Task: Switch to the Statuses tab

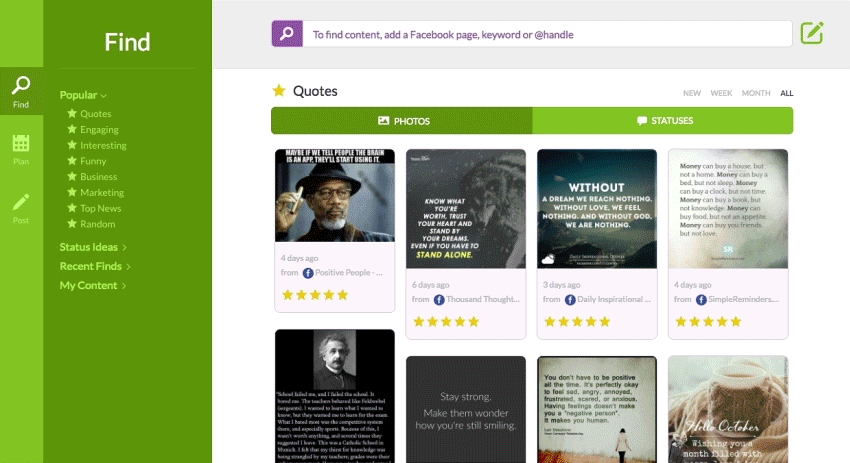Action: [663, 121]
